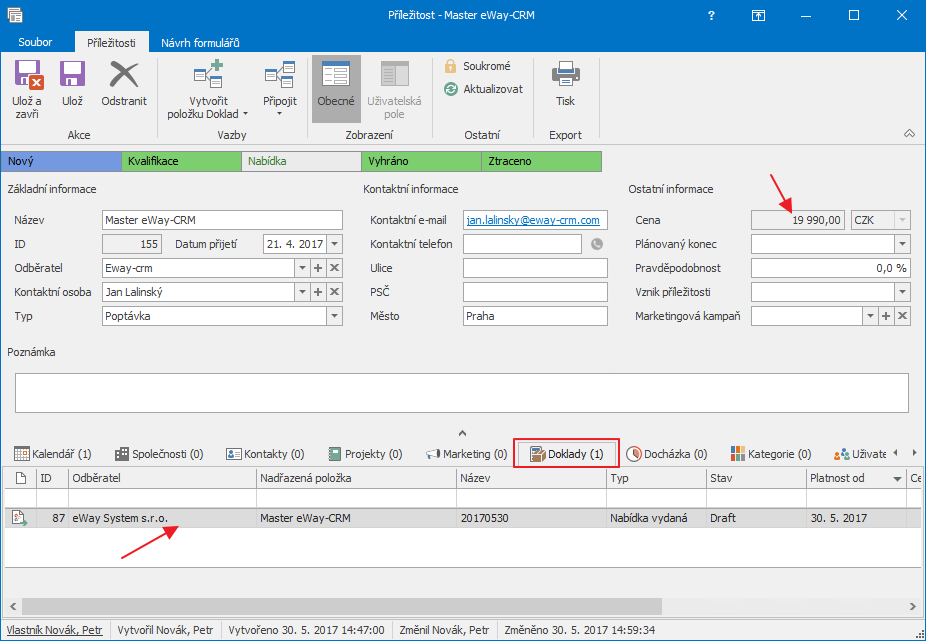Click the Ulice input field
926x641 pixels.
click(535, 268)
